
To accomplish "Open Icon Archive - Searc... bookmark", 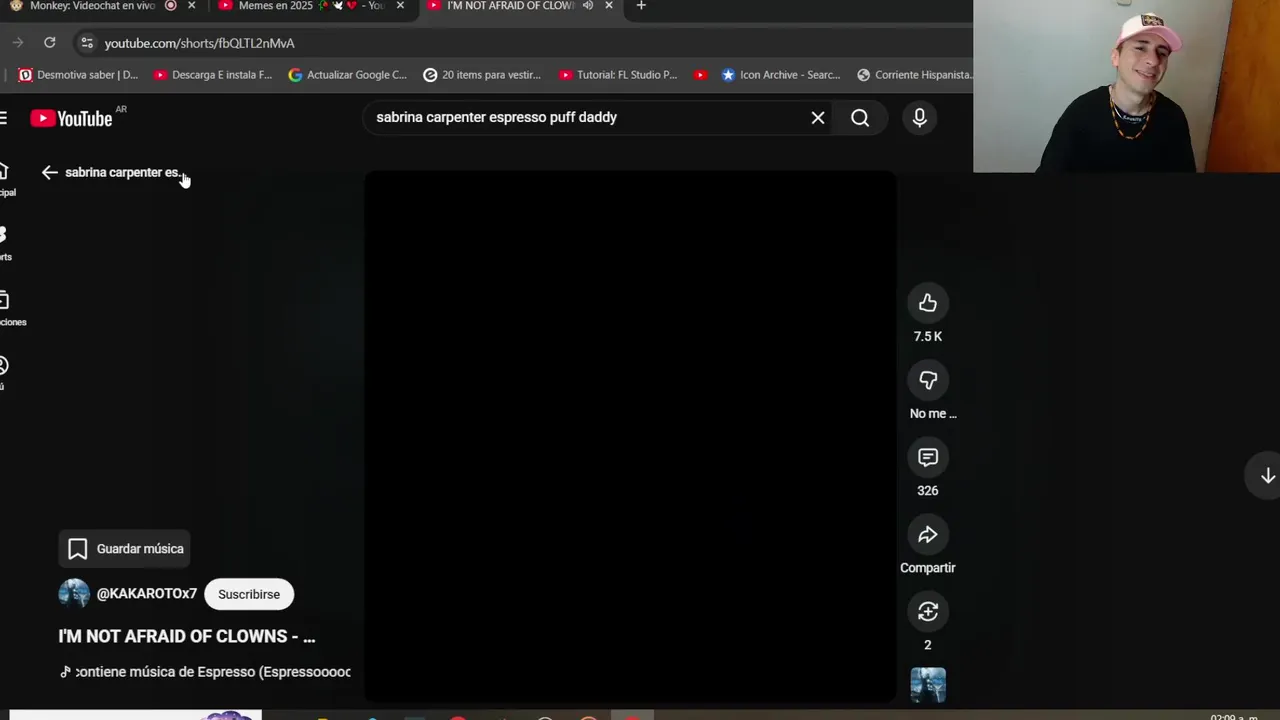I will point(781,75).
